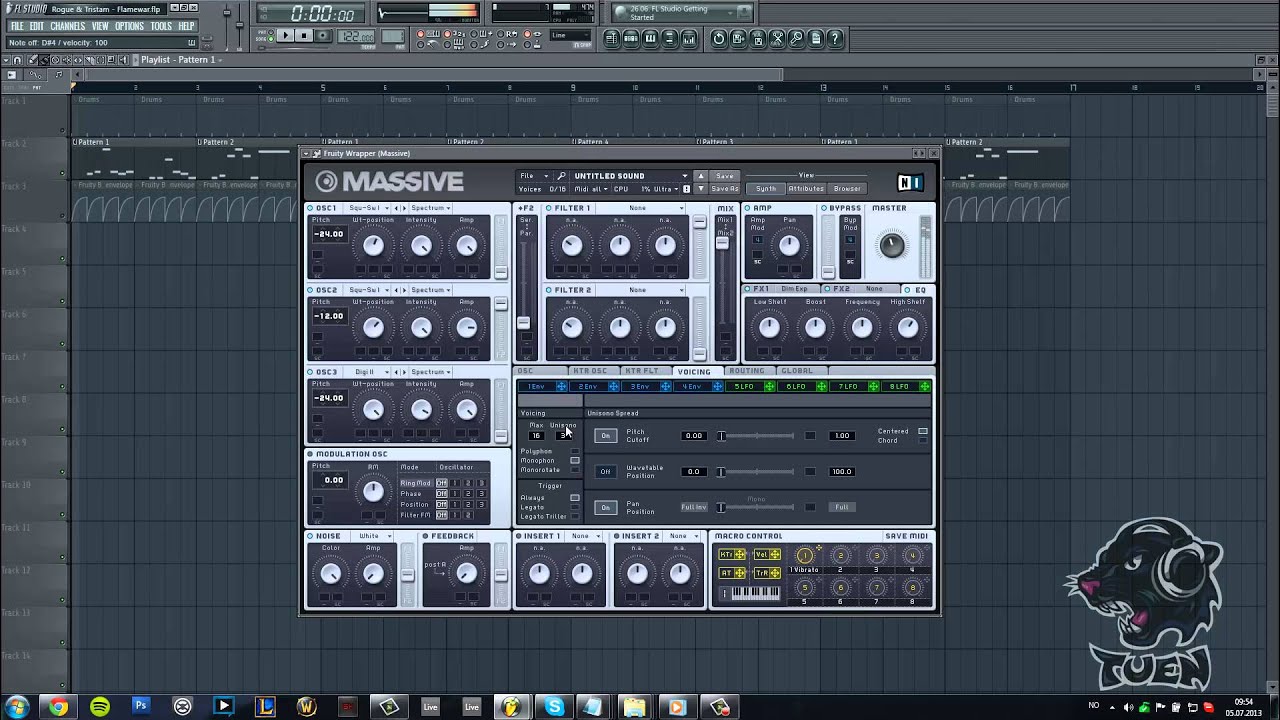Open the Massive File menu dropdown
The height and width of the screenshot is (720, 1280).
tap(533, 176)
